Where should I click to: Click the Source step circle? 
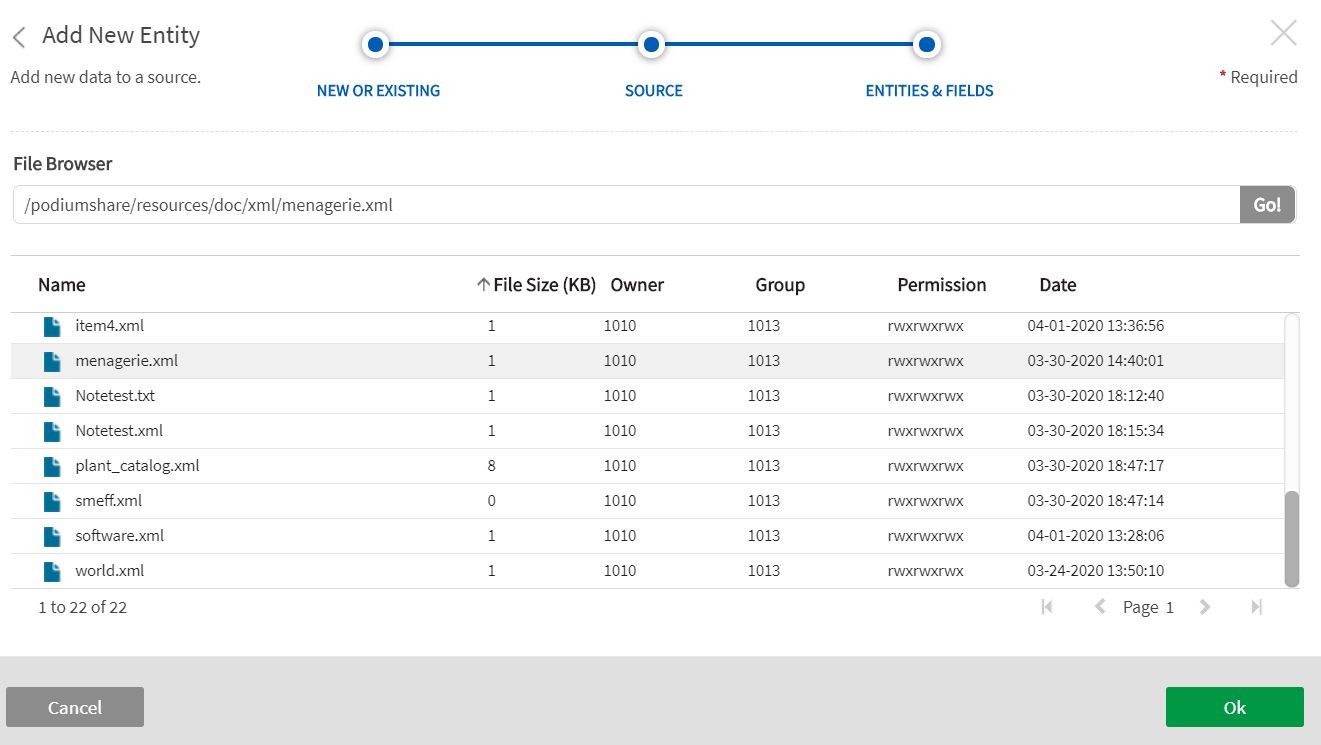click(651, 44)
